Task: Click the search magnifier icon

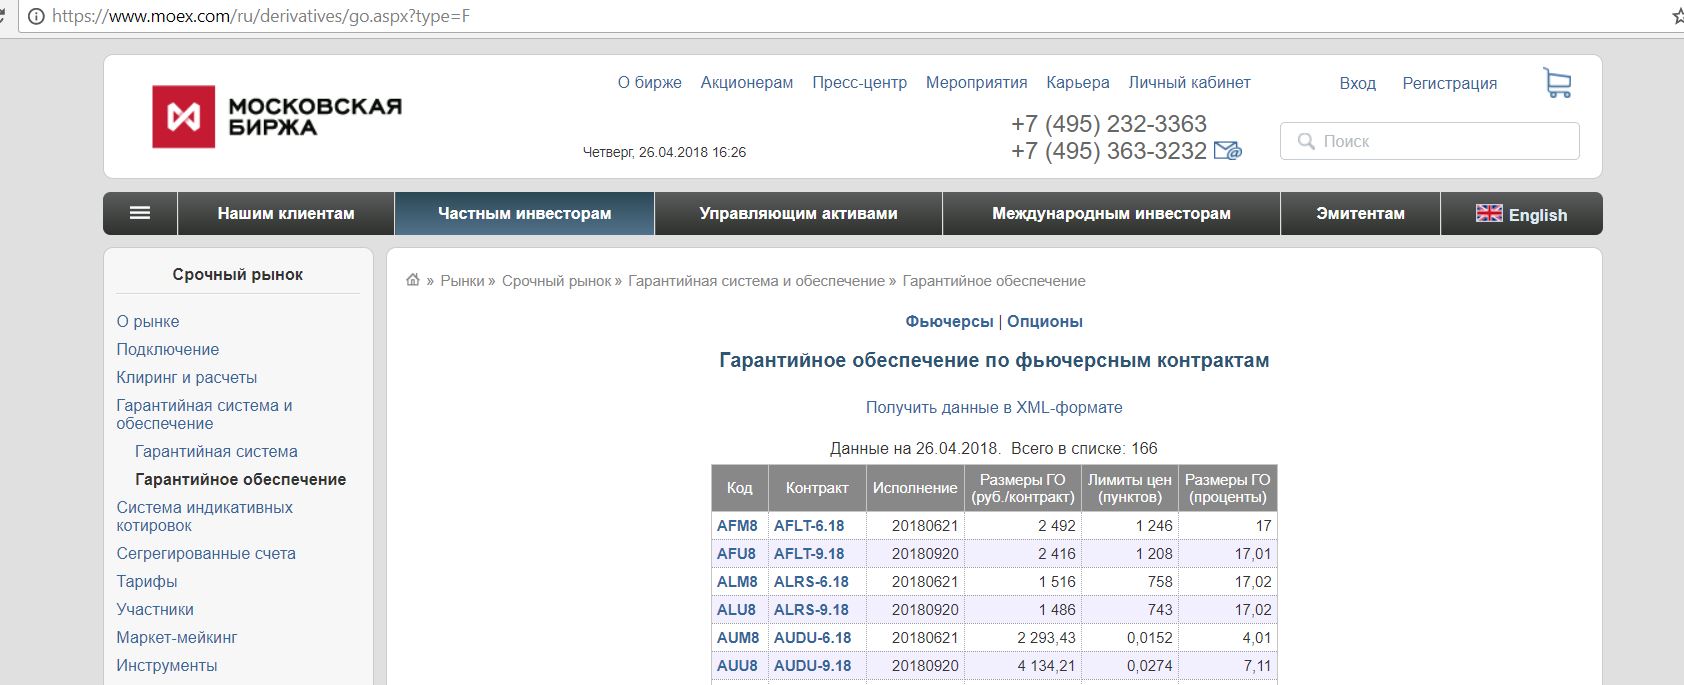Action: pyautogui.click(x=1306, y=142)
